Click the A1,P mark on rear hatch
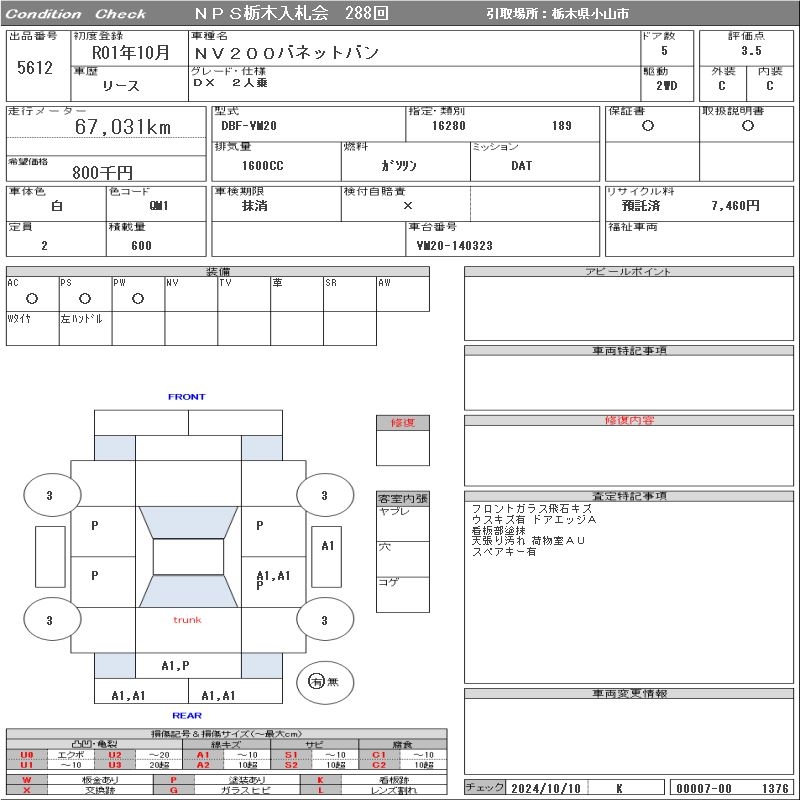The height and width of the screenshot is (800, 800). pyautogui.click(x=175, y=665)
